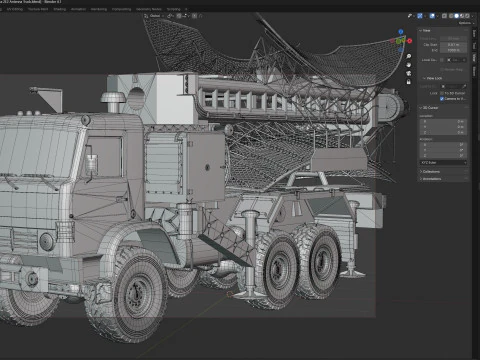Toggle proportional editing icon
Screen dimensions: 480x360
pyautogui.click(x=194, y=16)
